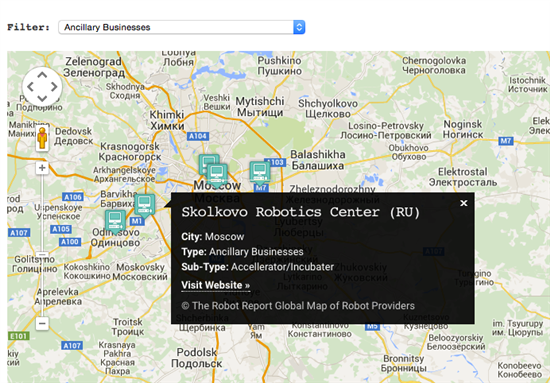Image resolution: width=550 pixels, height=383 pixels.
Task: Pan the map down with bottom arrow
Action: pyautogui.click(x=42, y=98)
